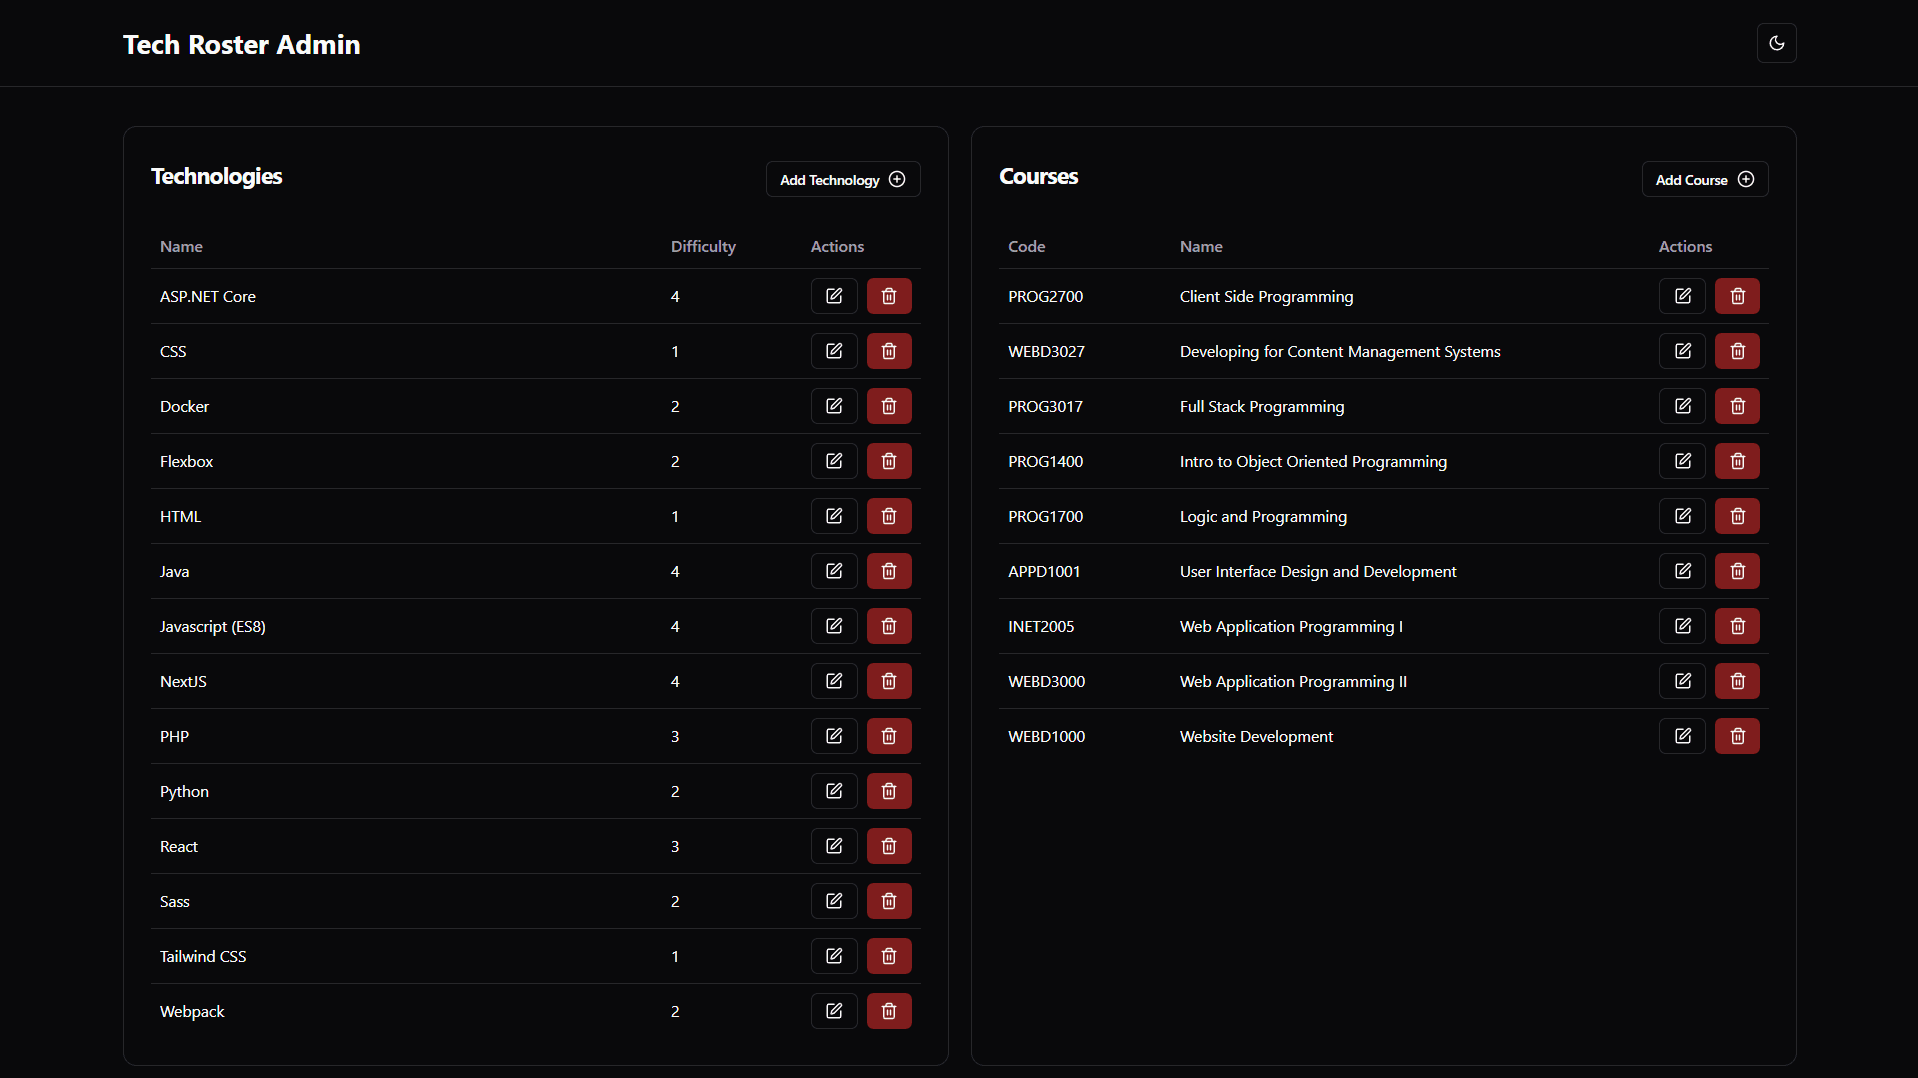The width and height of the screenshot is (1918, 1078).
Task: Edit the Java technology
Action: 834,571
